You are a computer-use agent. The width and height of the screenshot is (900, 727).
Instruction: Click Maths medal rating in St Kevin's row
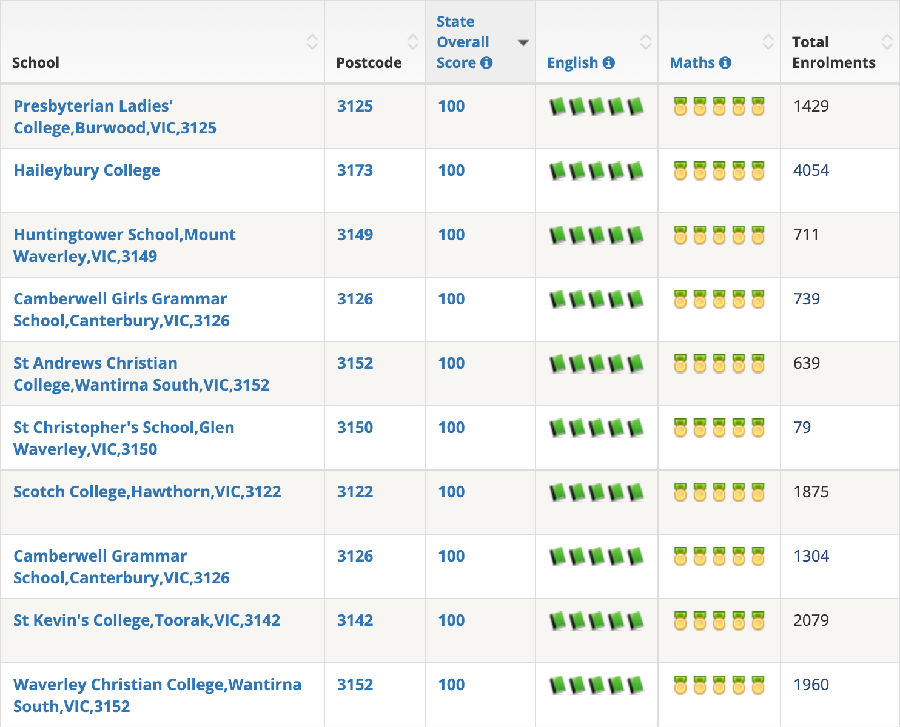click(719, 620)
